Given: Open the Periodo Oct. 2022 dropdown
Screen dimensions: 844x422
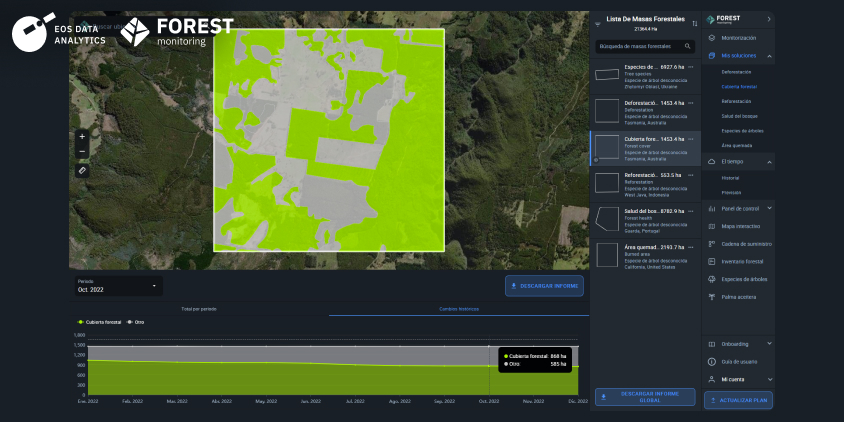Looking at the screenshot, I should point(118,286).
